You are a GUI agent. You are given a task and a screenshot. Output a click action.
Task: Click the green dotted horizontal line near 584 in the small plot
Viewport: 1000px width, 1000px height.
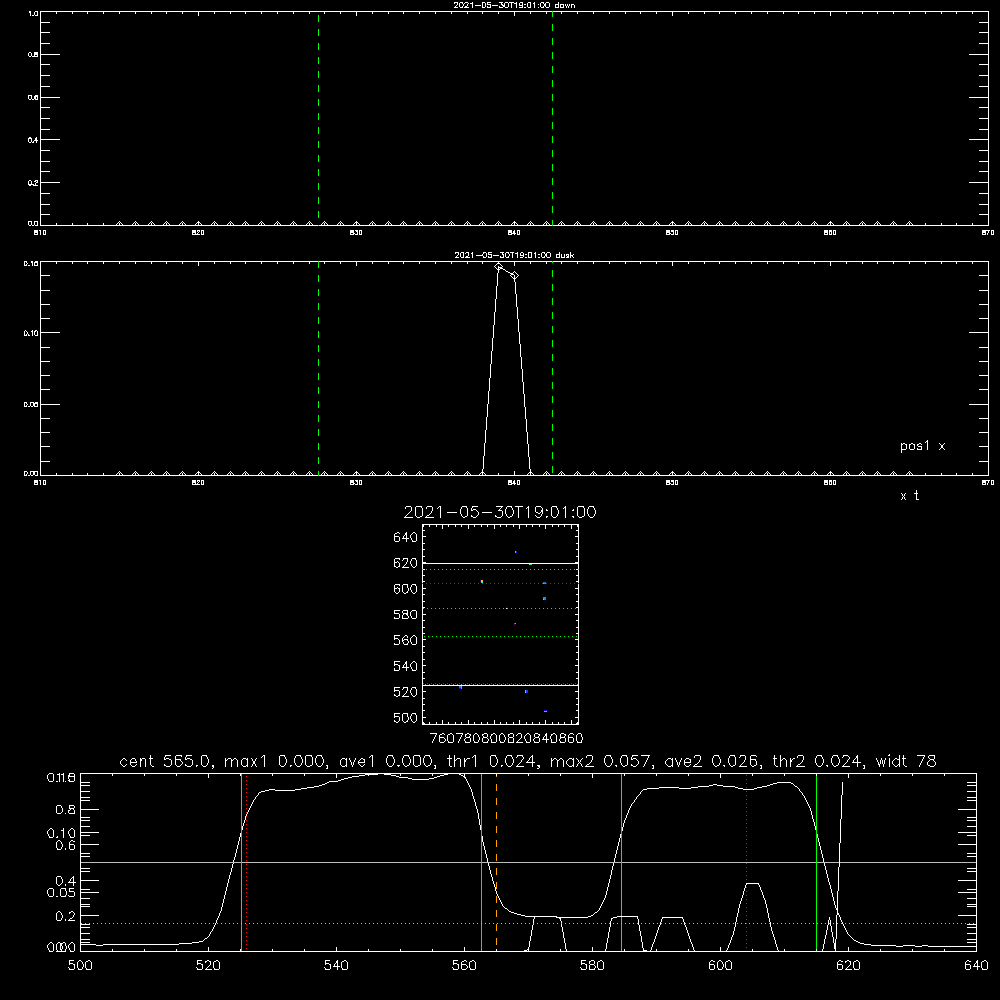coord(500,608)
